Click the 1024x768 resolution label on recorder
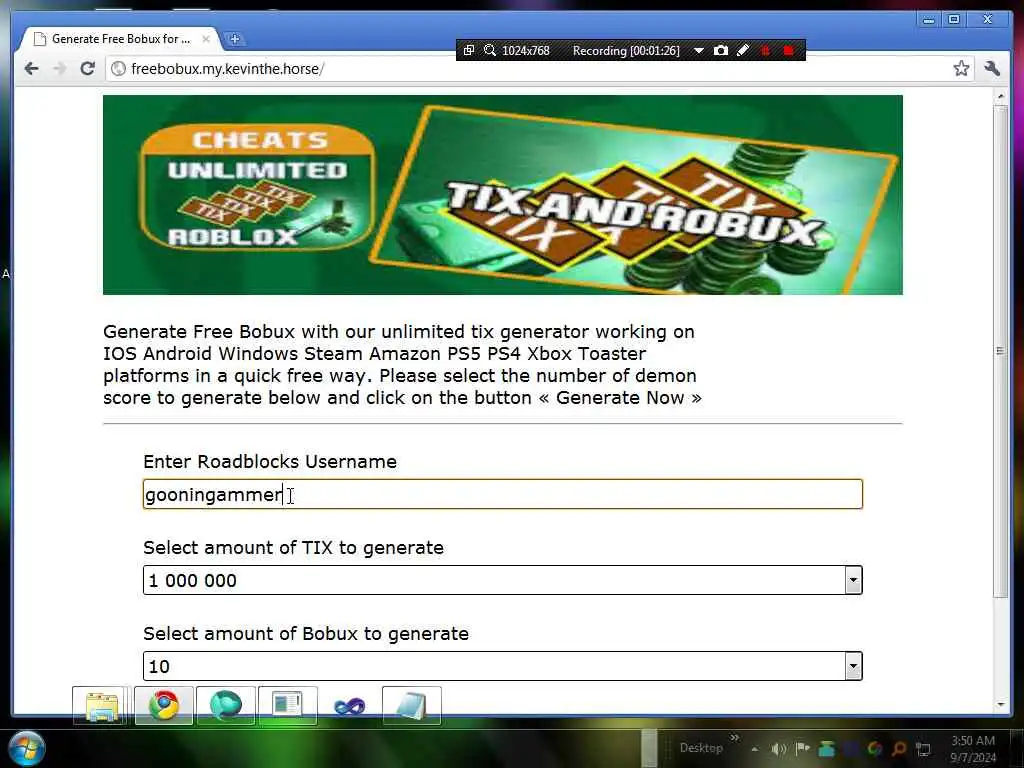The image size is (1024, 768). pos(526,50)
